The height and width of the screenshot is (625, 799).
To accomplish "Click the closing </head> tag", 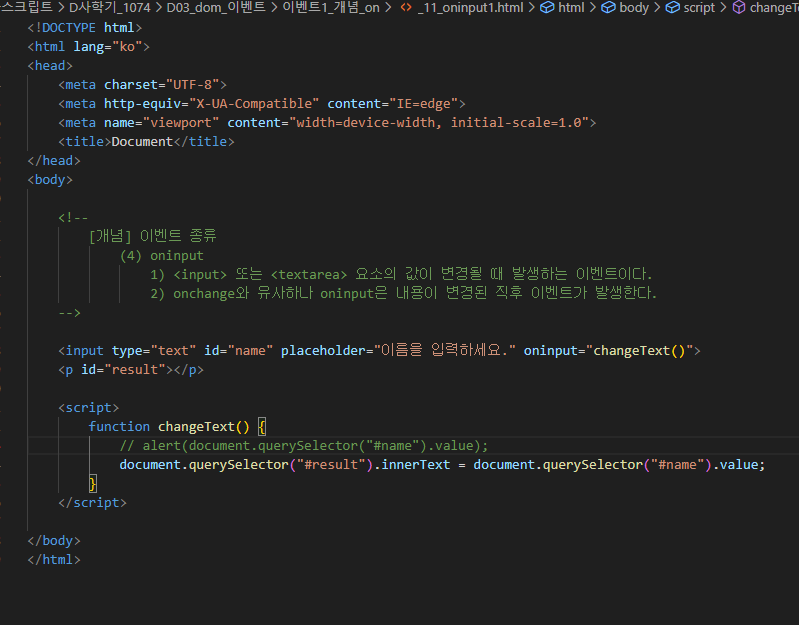I will click(54, 161).
